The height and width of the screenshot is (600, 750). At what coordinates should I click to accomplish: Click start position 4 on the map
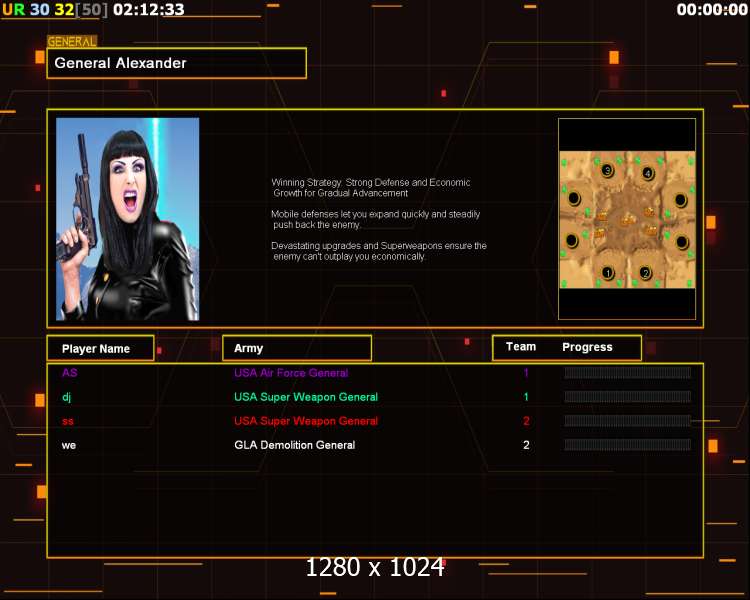[648, 173]
